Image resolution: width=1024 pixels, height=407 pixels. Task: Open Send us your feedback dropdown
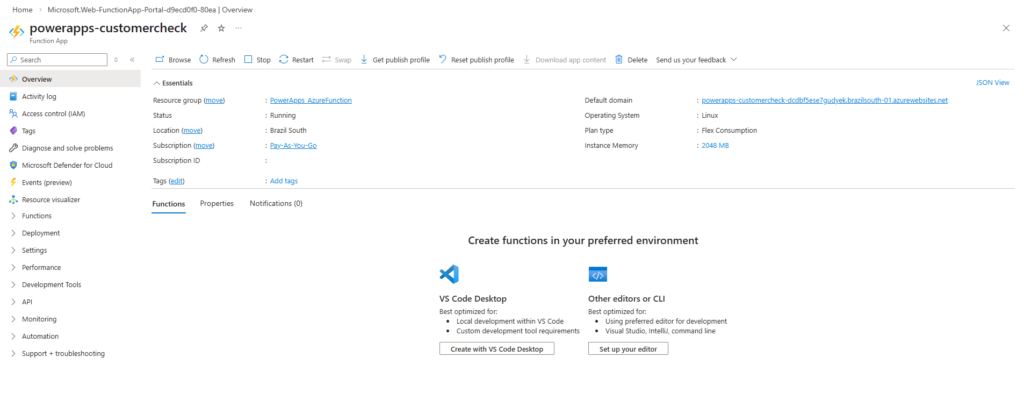[x=696, y=59]
